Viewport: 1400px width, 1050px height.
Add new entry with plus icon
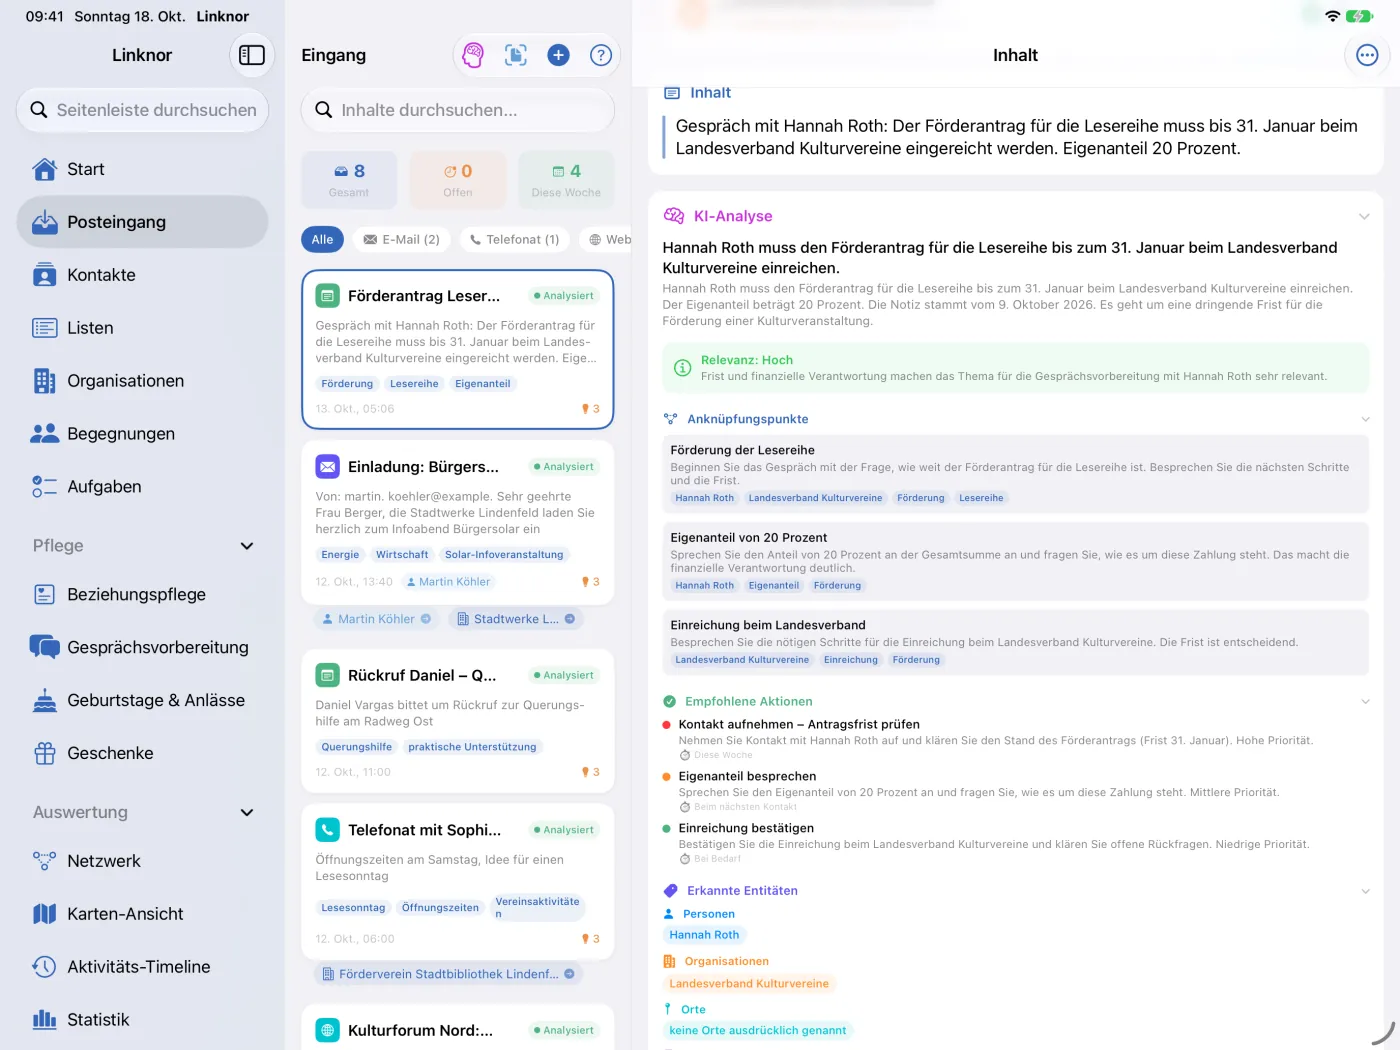558,55
